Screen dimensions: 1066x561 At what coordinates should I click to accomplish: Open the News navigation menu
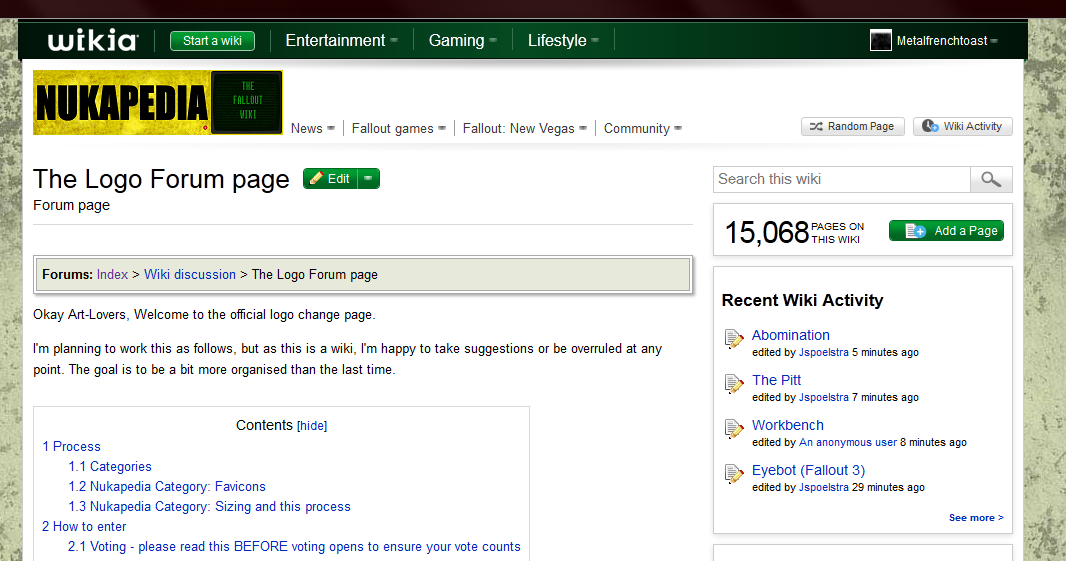pyautogui.click(x=313, y=129)
